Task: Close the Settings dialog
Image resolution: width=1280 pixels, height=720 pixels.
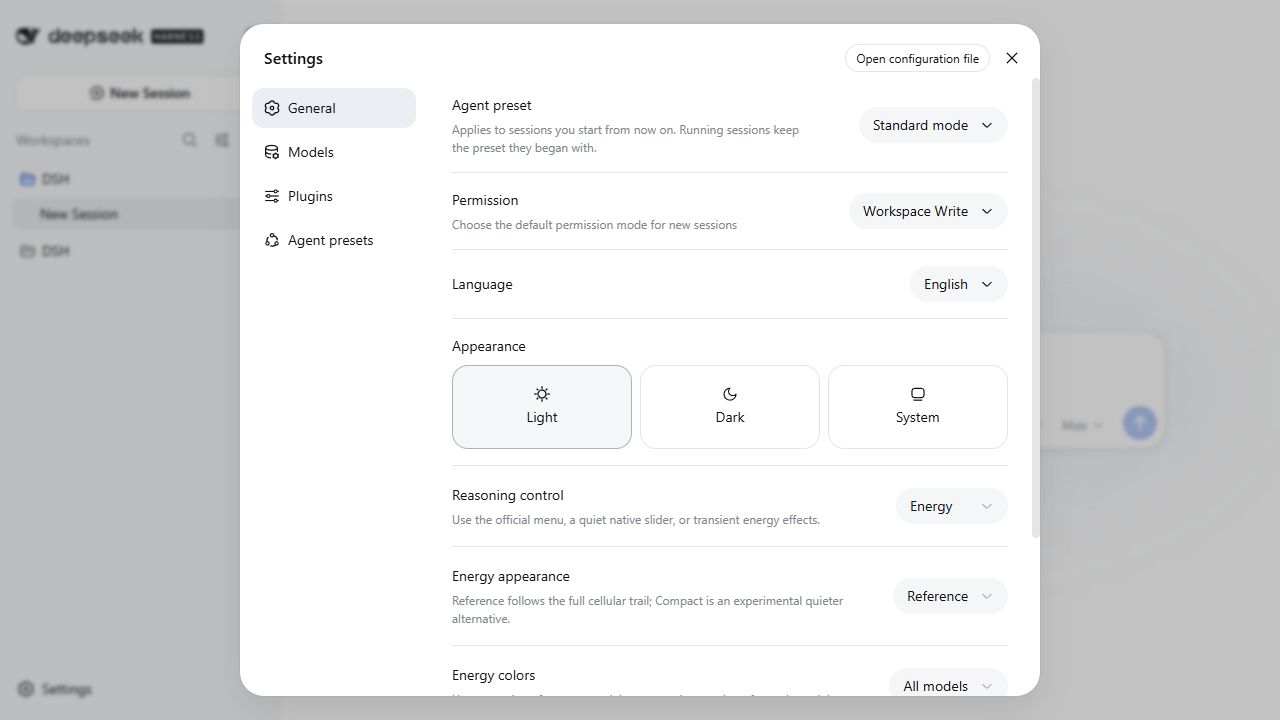Action: [1012, 58]
